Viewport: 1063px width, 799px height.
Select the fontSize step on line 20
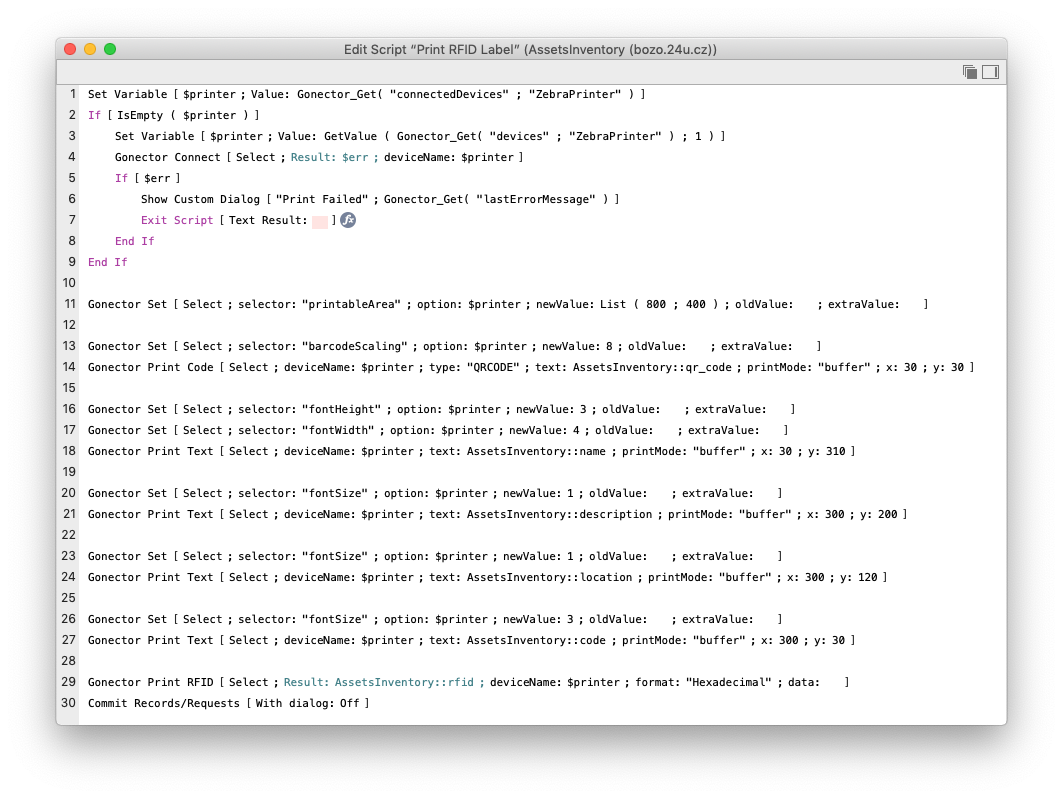(x=435, y=493)
